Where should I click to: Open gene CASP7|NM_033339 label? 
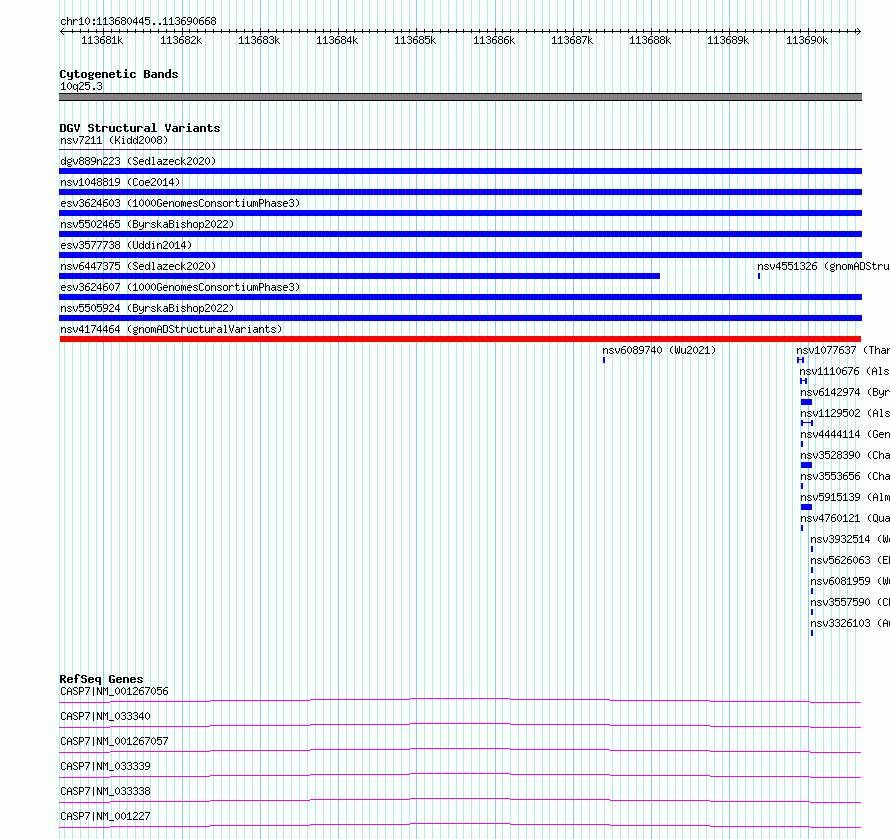[105, 766]
